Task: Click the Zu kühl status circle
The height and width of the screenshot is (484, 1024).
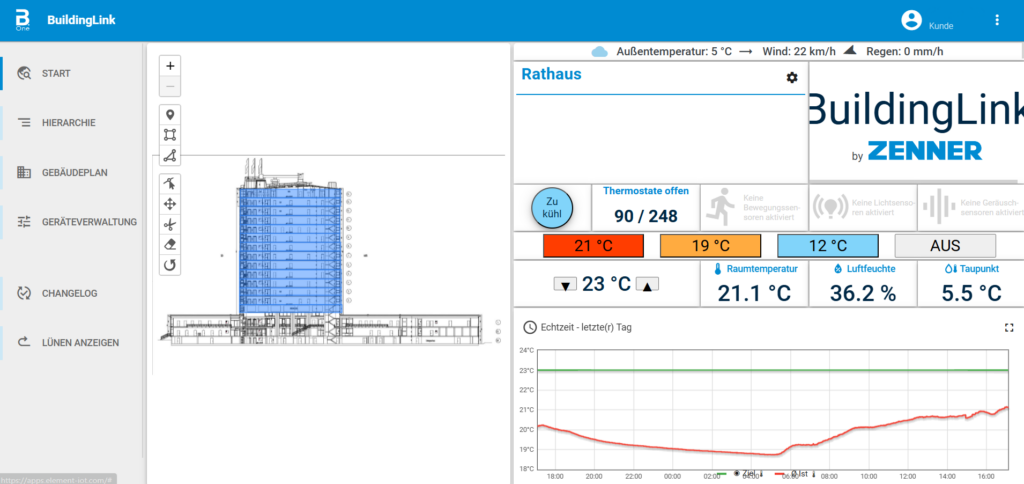Action: [x=552, y=207]
